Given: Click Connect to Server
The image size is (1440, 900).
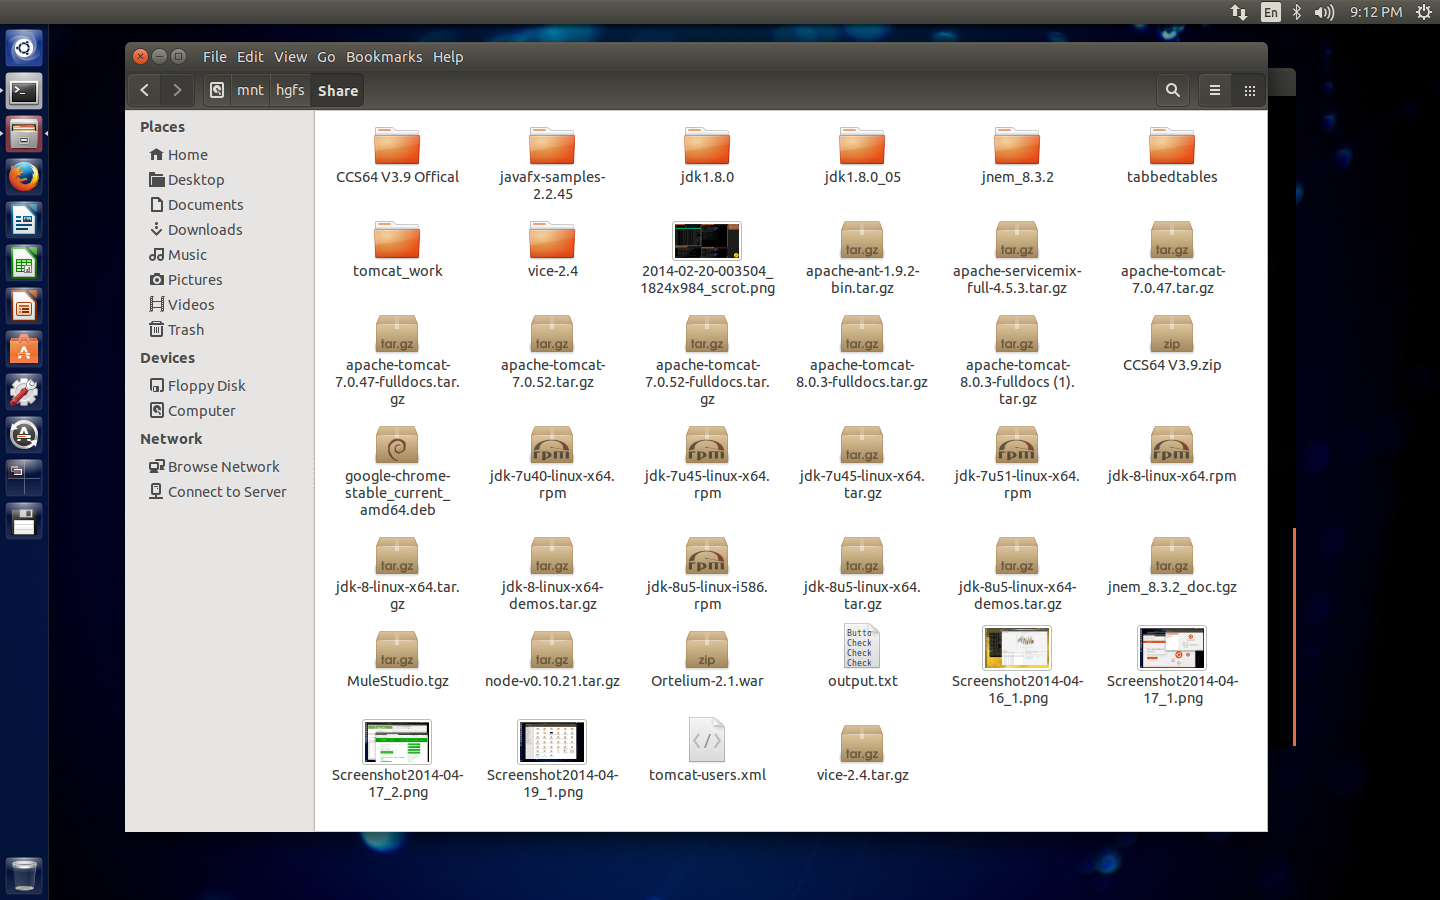Looking at the screenshot, I should point(217,492).
